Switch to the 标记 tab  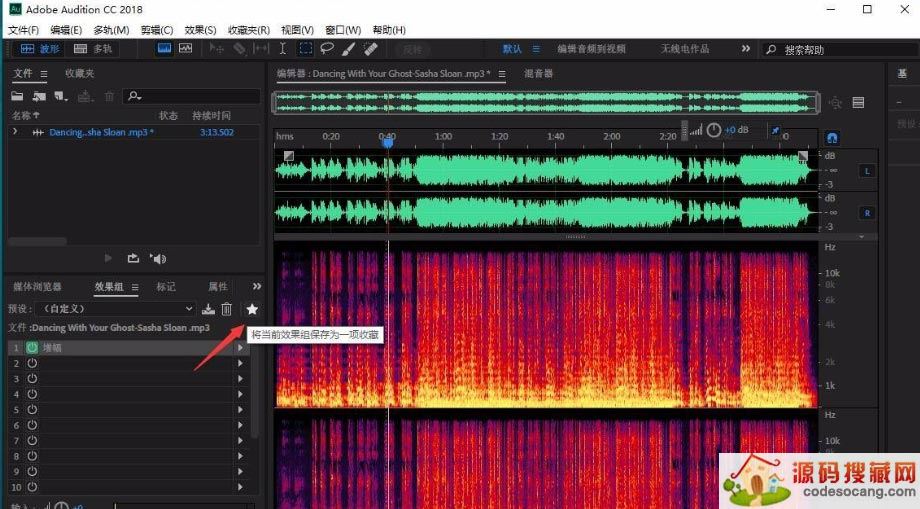point(166,287)
